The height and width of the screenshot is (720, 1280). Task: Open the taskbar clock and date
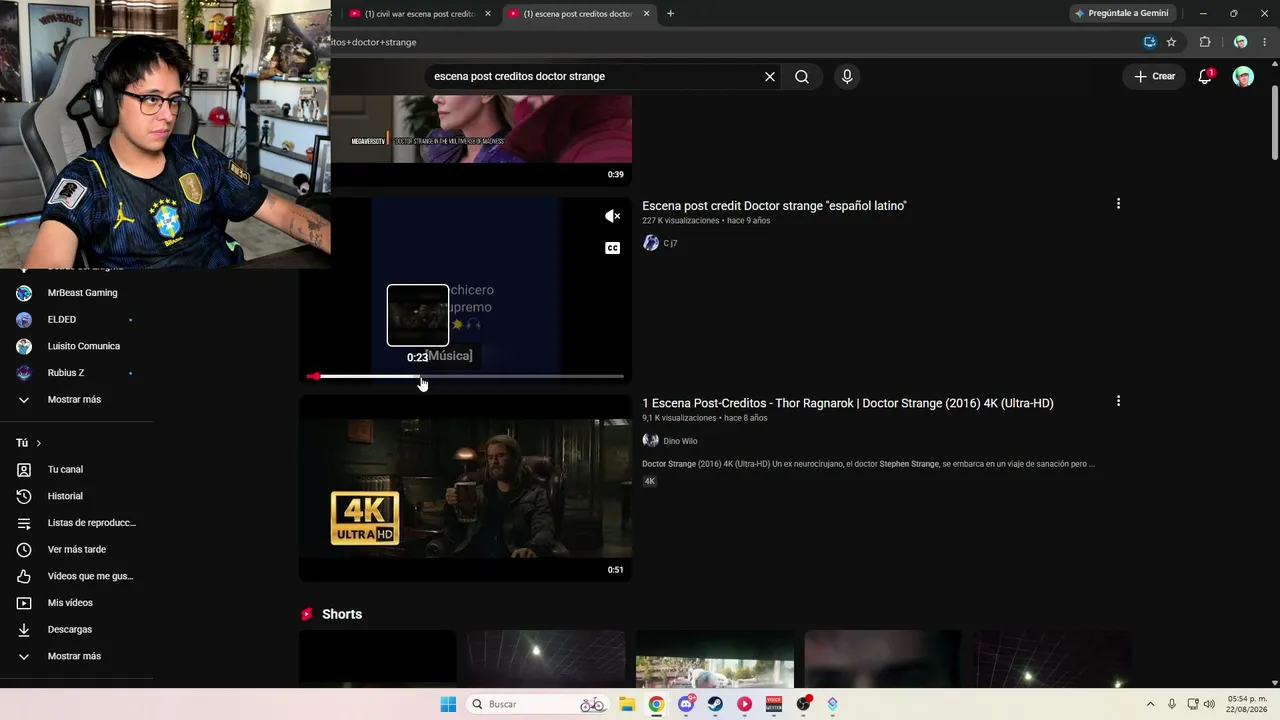(1247, 704)
